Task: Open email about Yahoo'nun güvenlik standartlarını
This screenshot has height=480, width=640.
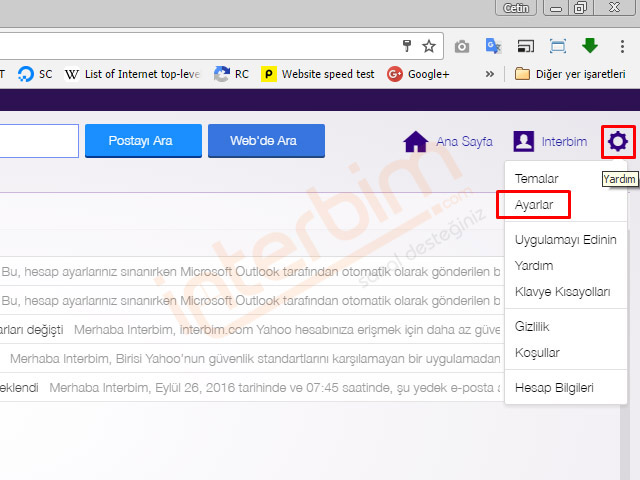Action: point(252,358)
